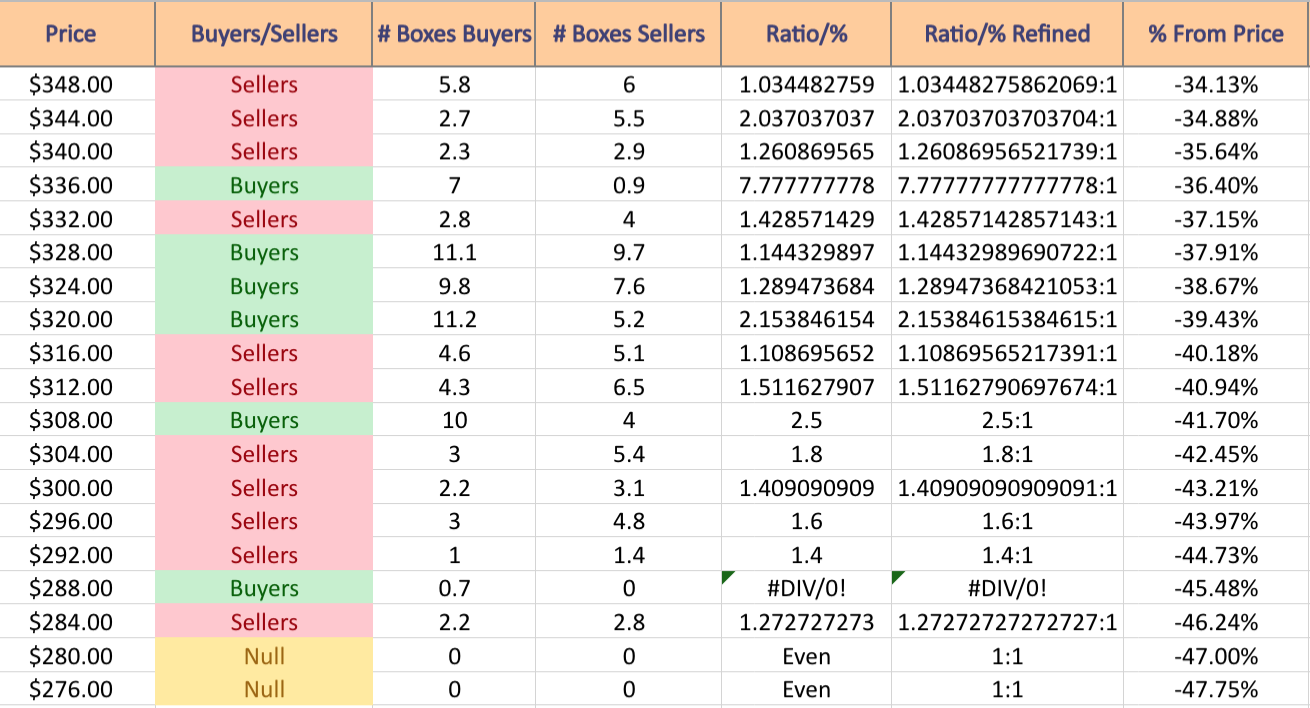Click the # Boxes Buyers header

[x=454, y=33]
